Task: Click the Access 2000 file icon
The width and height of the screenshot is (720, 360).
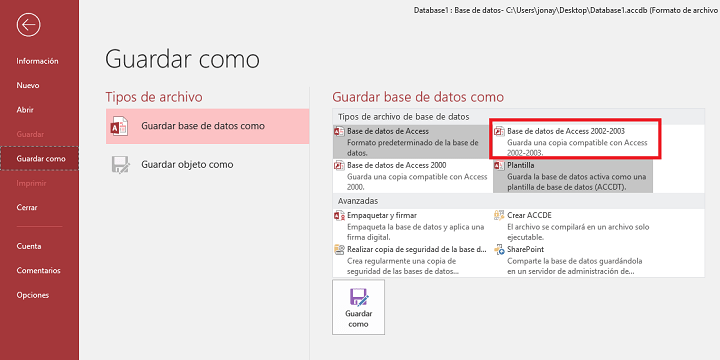Action: [339, 166]
